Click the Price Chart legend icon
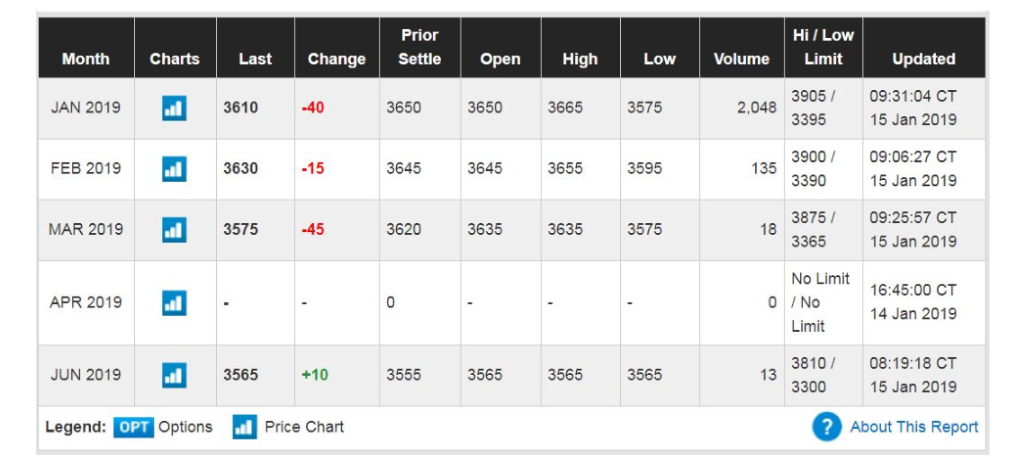Viewport: 1024px width, 467px height. [244, 427]
